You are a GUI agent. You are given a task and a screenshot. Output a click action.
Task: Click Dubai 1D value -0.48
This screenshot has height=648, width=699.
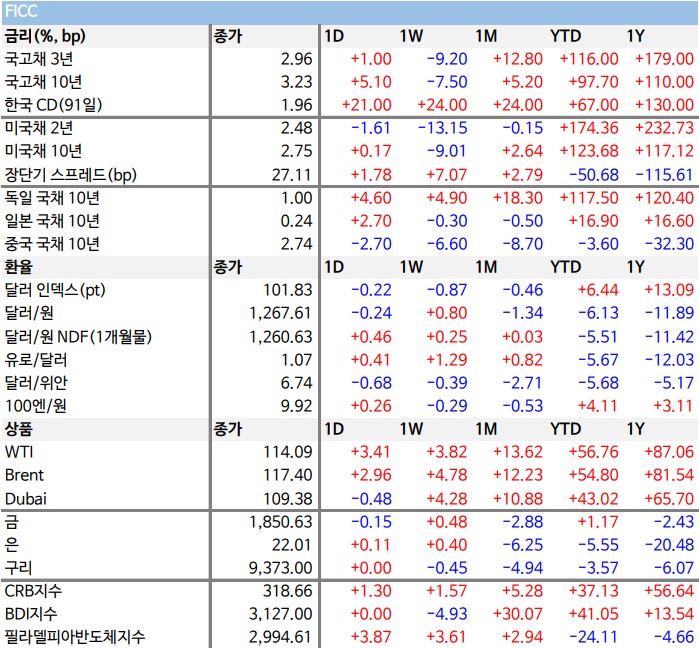tap(371, 499)
